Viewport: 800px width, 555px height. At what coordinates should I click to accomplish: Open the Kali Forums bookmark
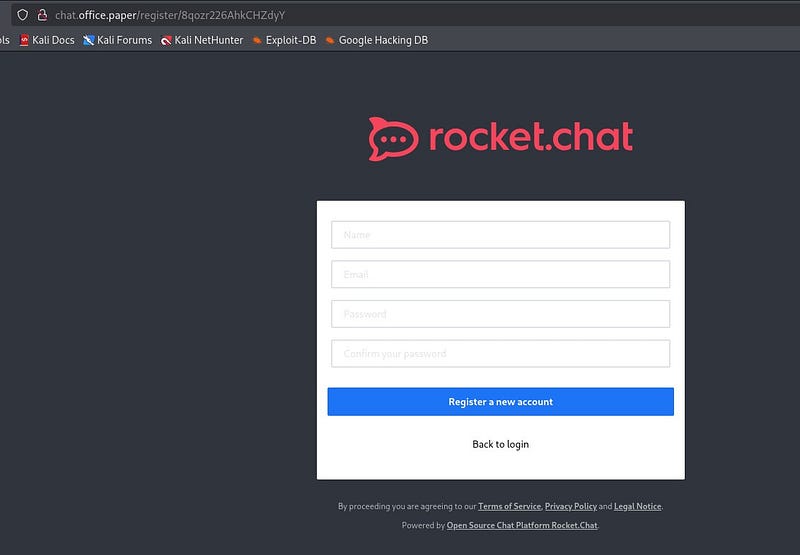(118, 40)
